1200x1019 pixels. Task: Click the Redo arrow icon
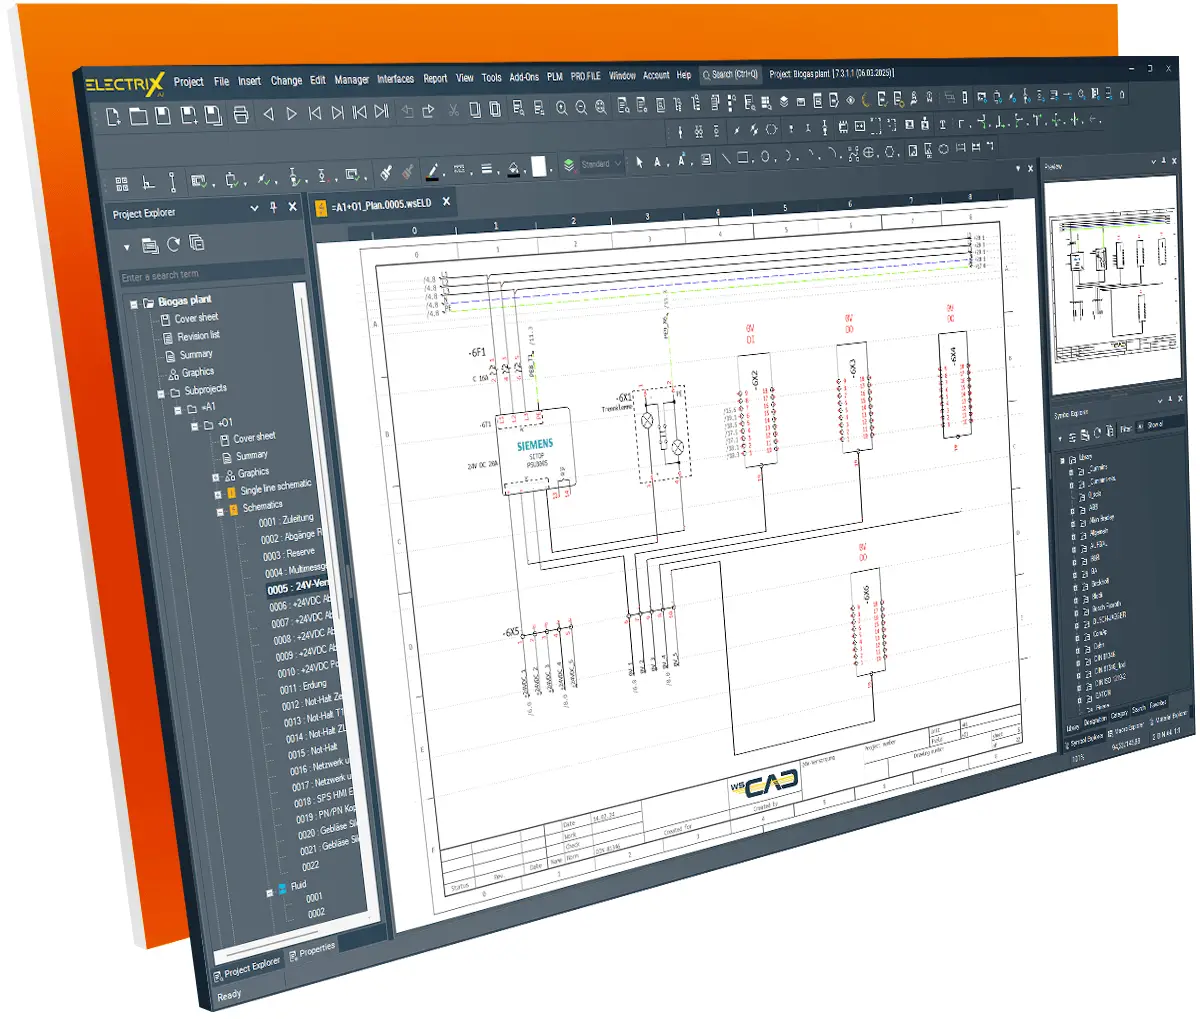click(x=429, y=111)
